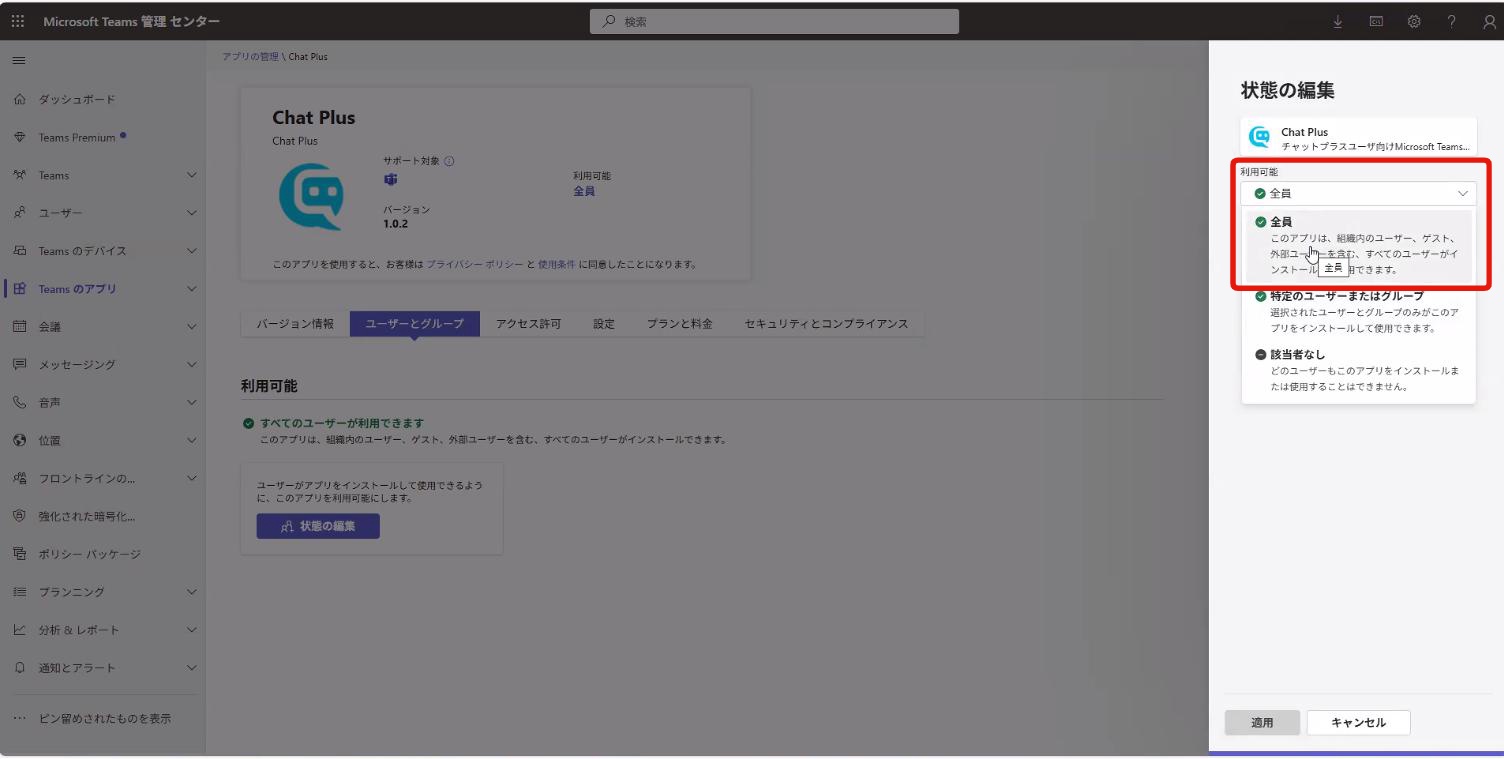Click the Messaging chat icon

coord(19,364)
